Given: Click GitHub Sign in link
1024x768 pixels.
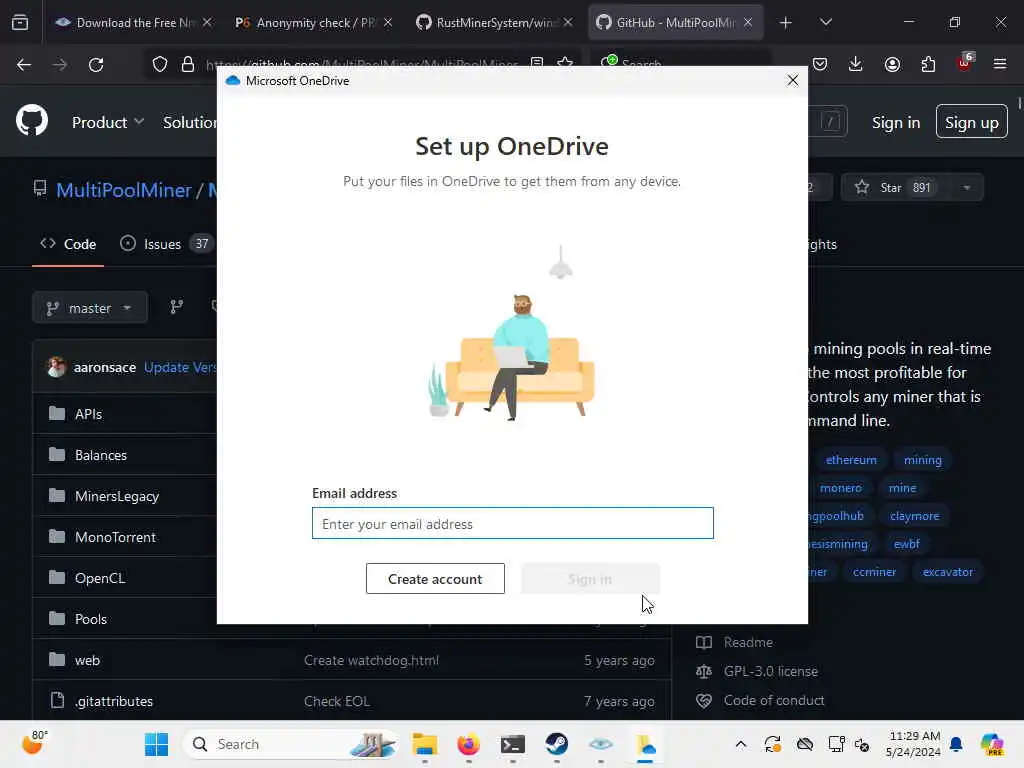Looking at the screenshot, I should point(896,123).
